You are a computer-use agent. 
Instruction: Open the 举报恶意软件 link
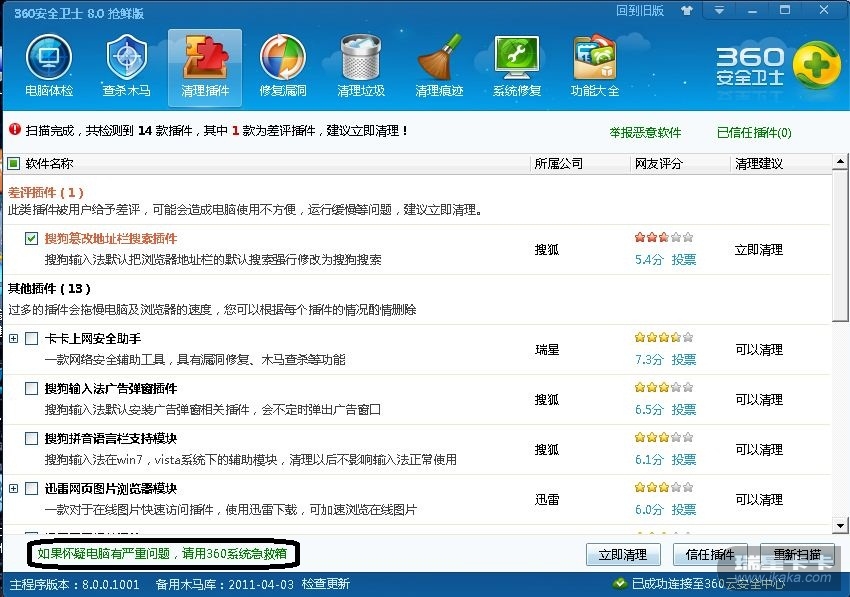point(645,132)
